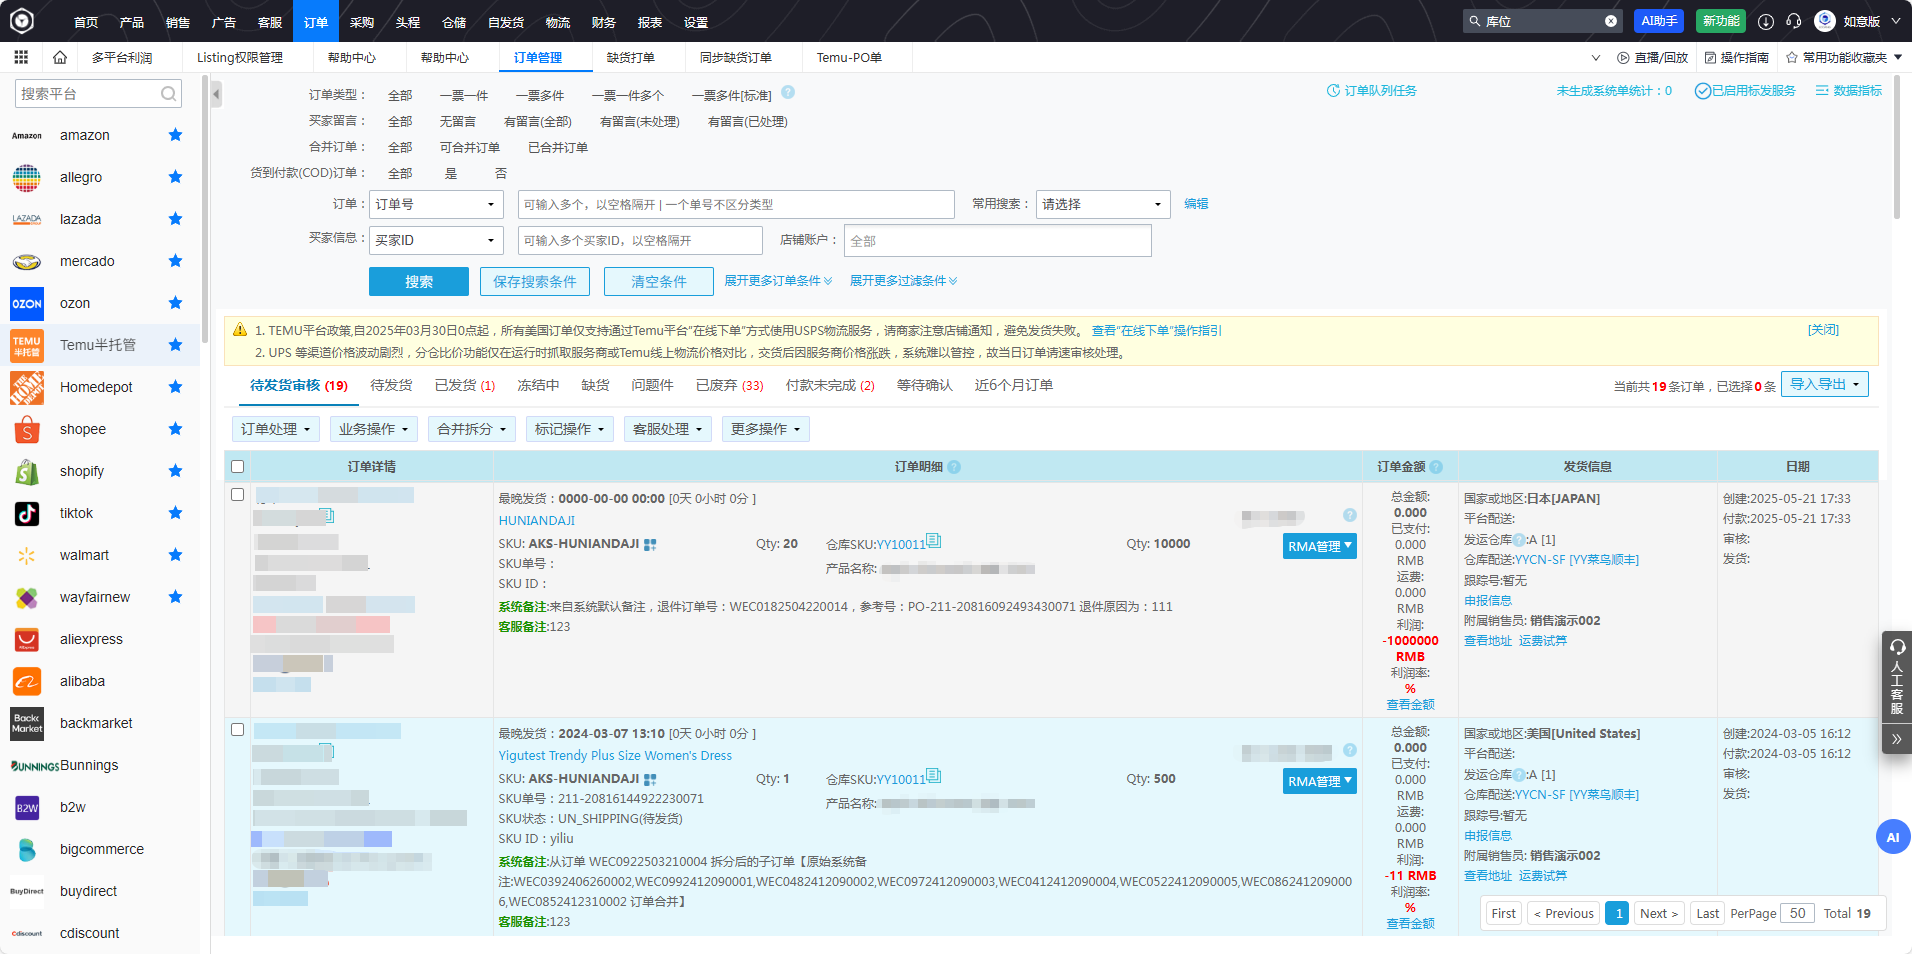Open the apps grid next to home icon
1912x954 pixels.
20,57
